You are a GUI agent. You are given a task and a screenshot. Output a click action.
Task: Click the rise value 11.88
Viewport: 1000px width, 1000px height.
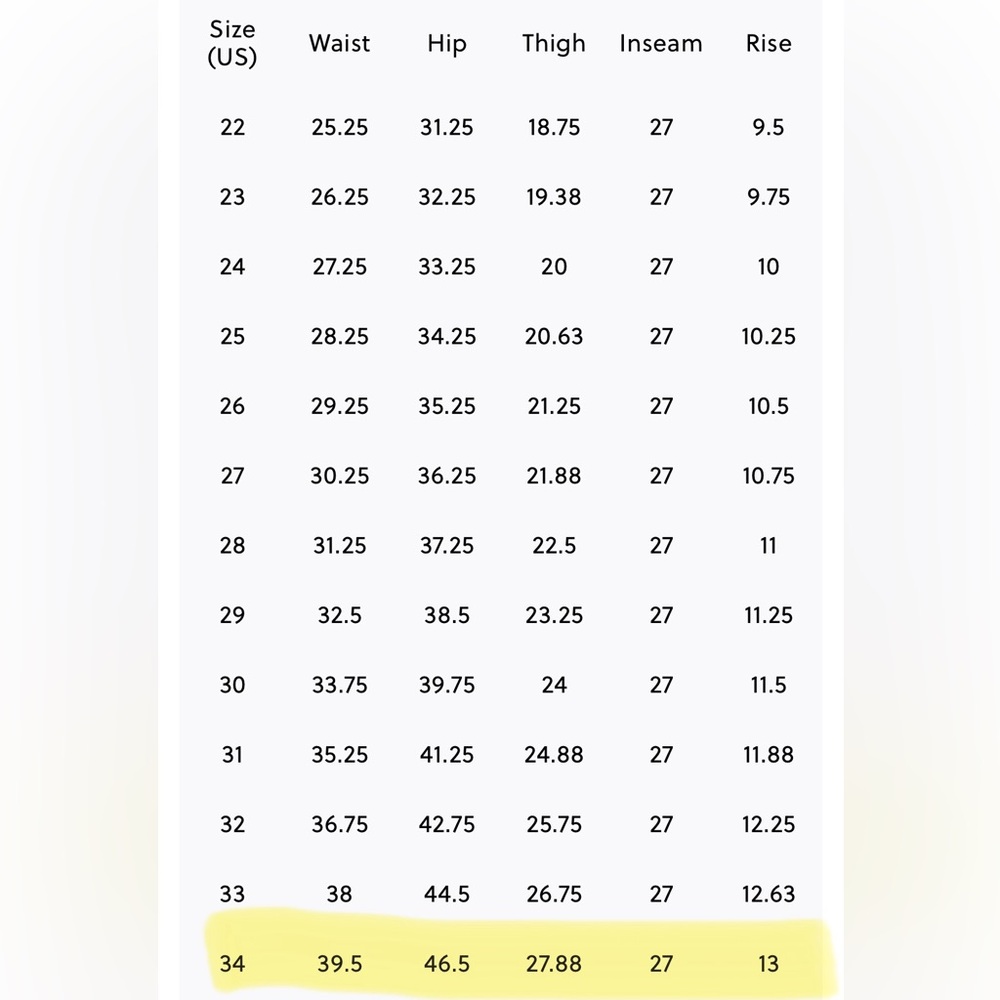768,754
